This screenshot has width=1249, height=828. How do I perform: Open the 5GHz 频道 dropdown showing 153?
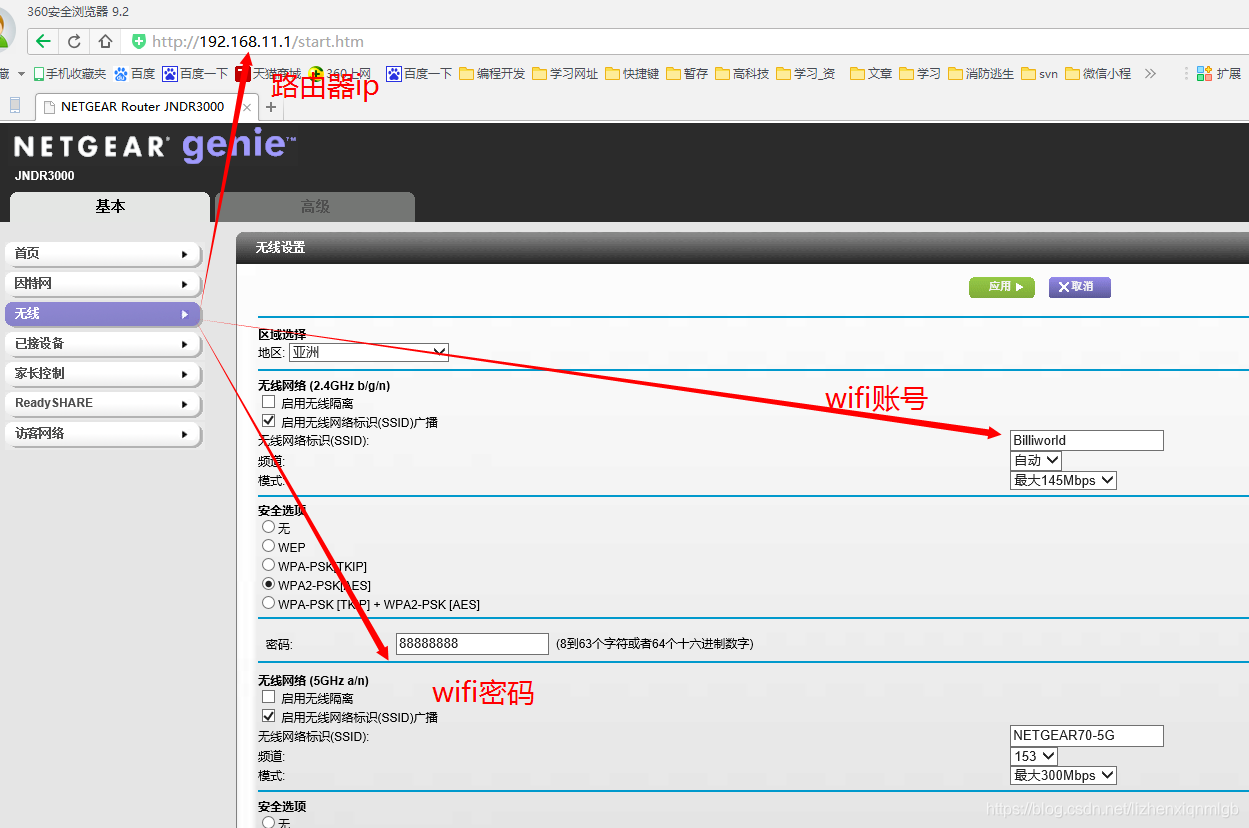[x=1034, y=756]
